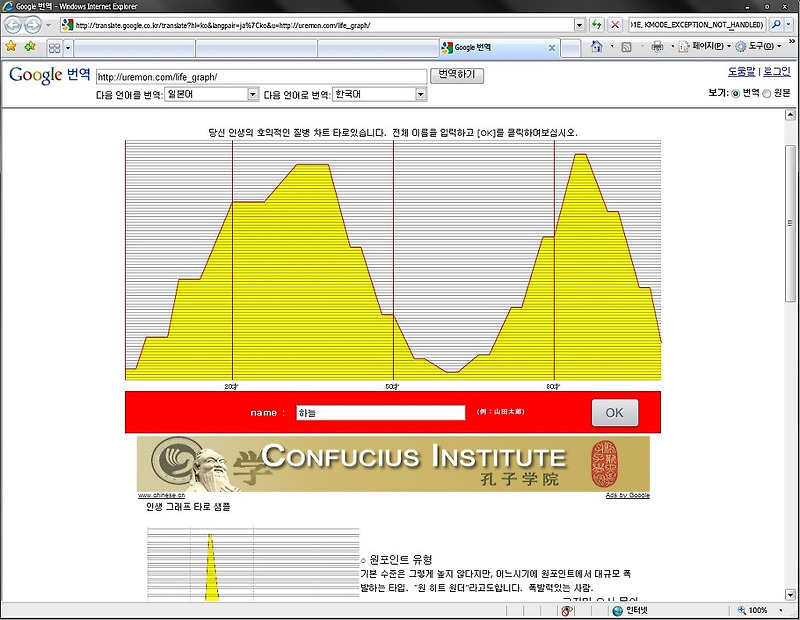Image resolution: width=800 pixels, height=620 pixels.
Task: Go back with the browser Back arrow
Action: tap(14, 24)
